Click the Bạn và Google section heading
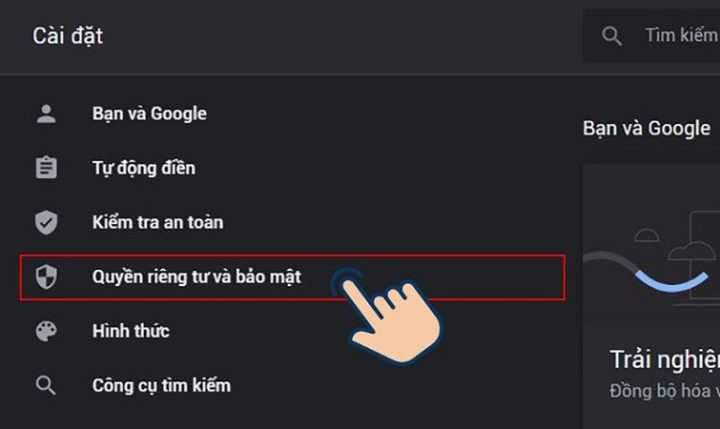 point(646,128)
